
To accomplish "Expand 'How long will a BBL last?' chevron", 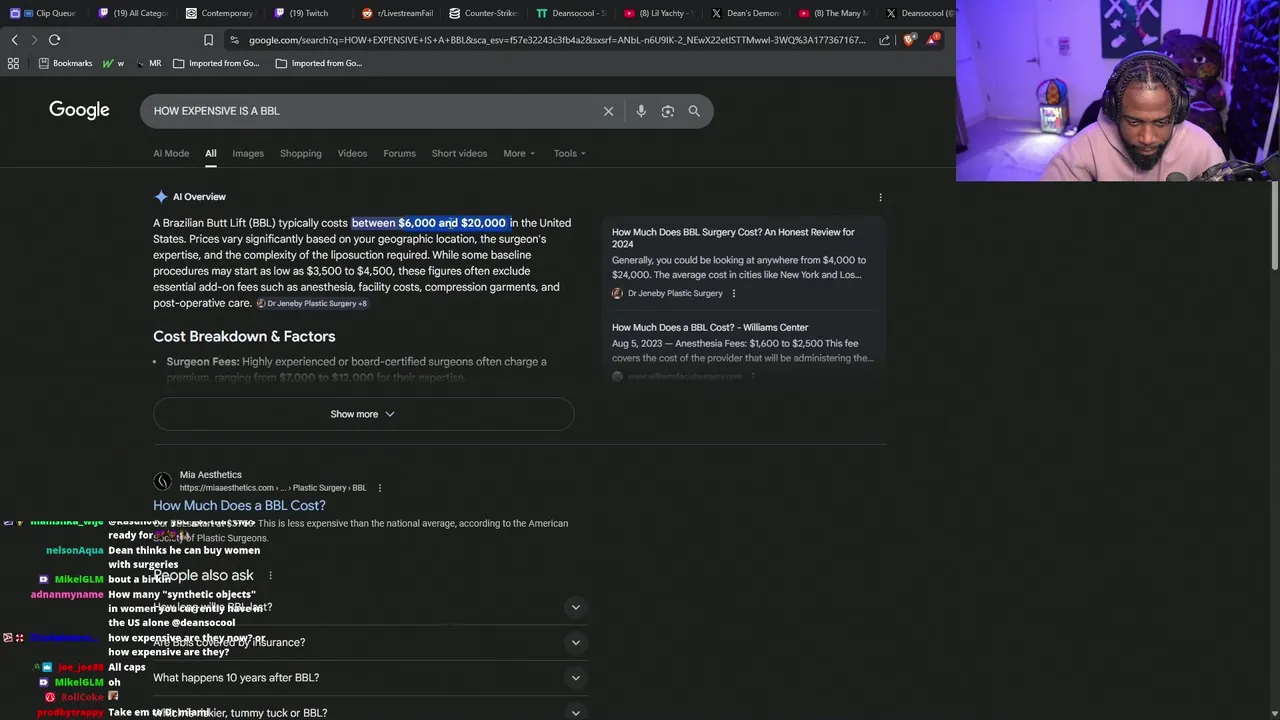I will [575, 607].
